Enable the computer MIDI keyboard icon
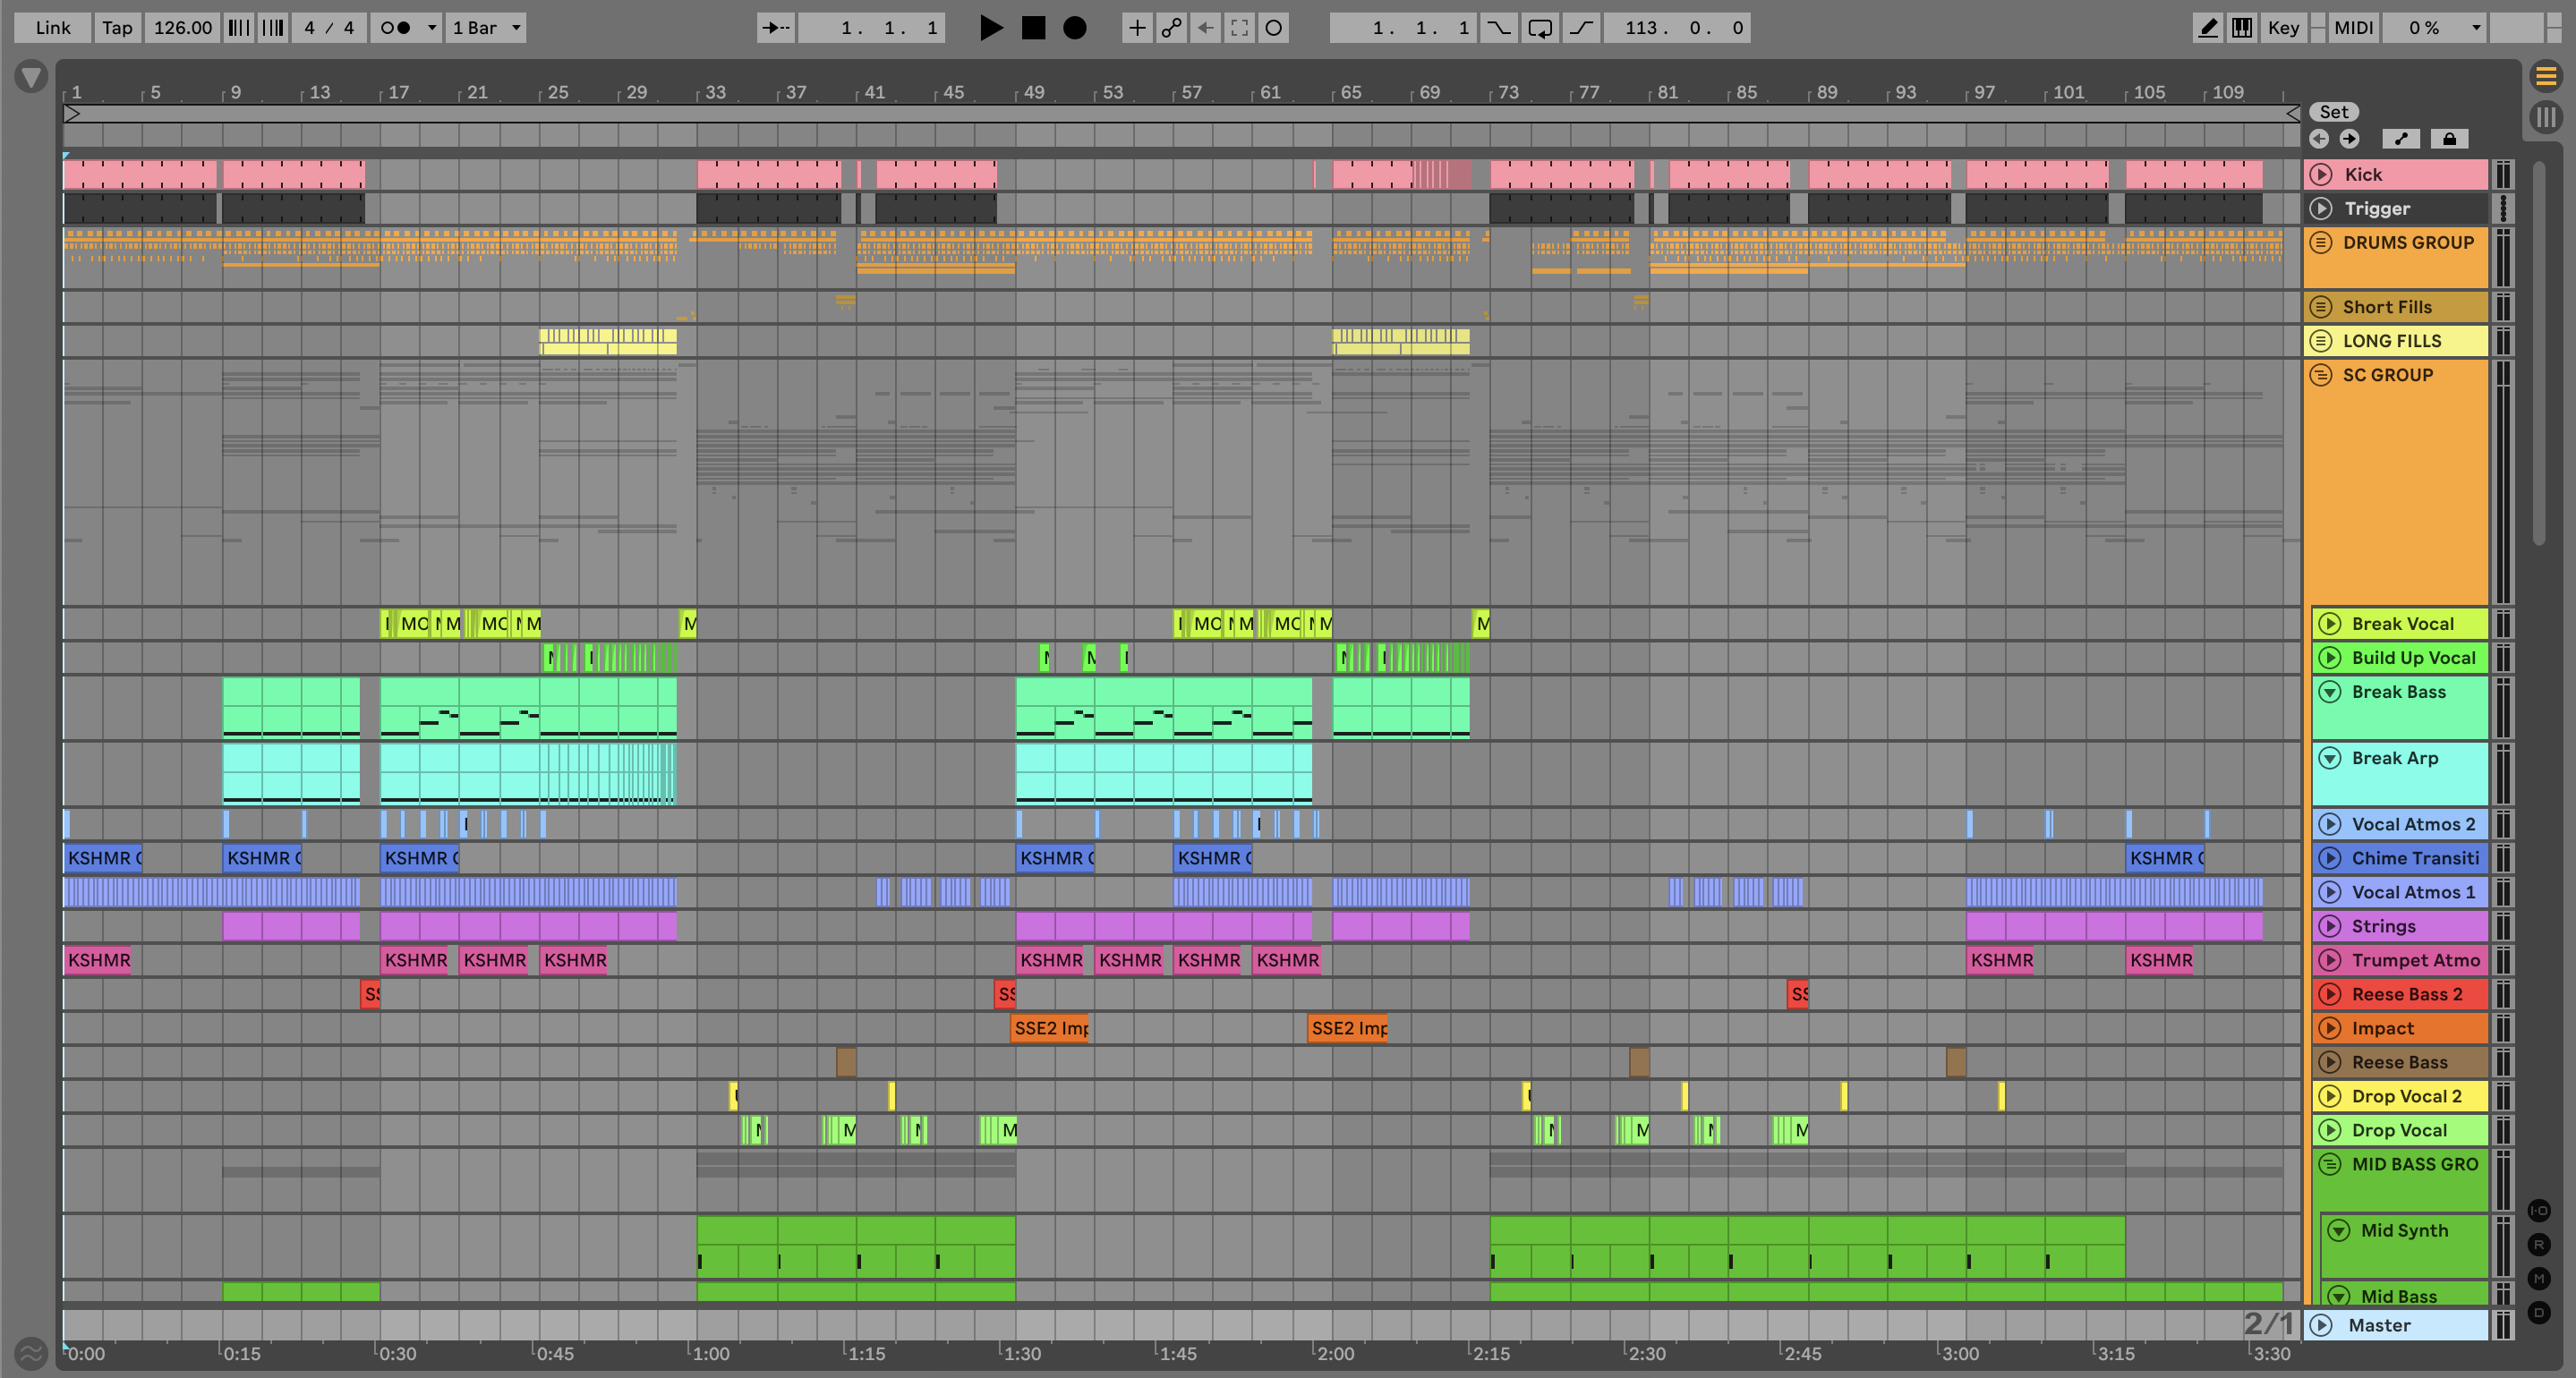 2242,28
